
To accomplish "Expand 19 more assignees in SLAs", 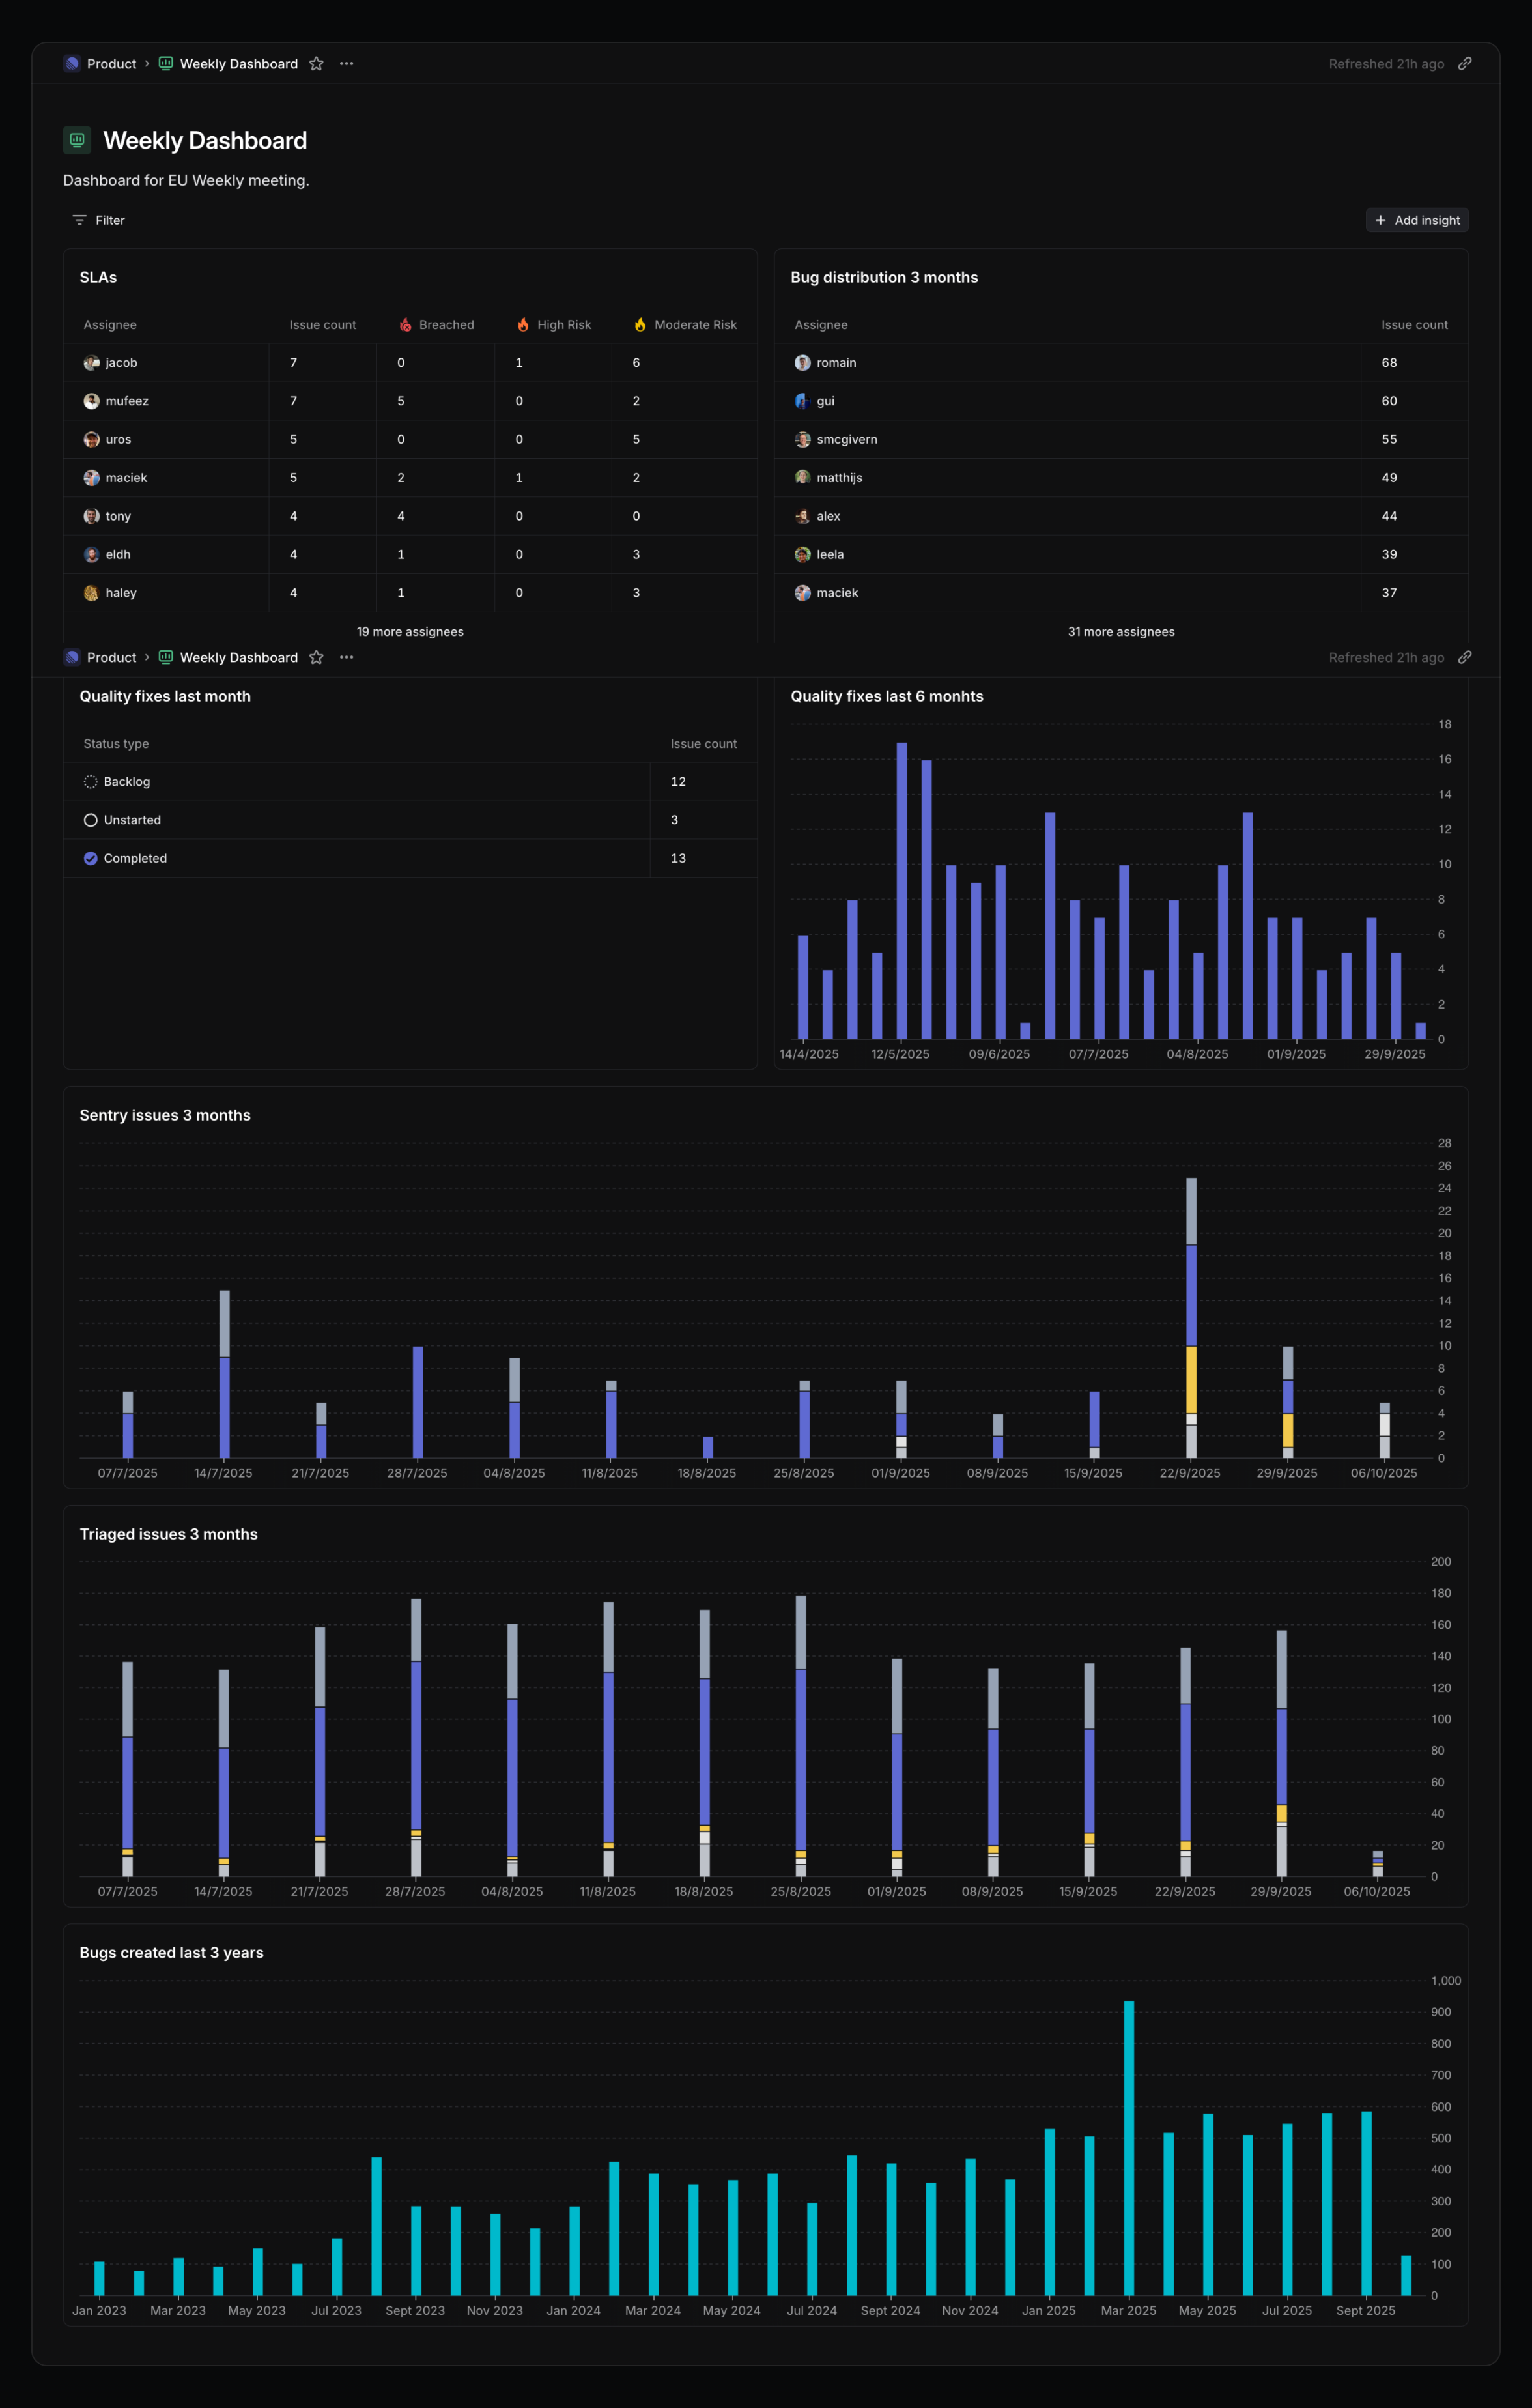I will (410, 632).
